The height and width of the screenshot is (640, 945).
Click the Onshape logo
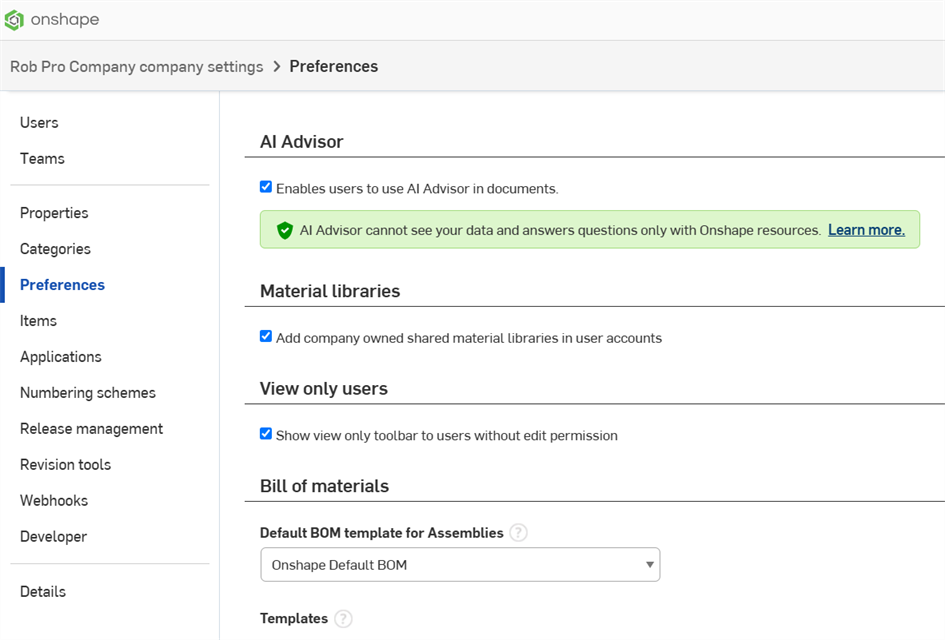point(50,19)
